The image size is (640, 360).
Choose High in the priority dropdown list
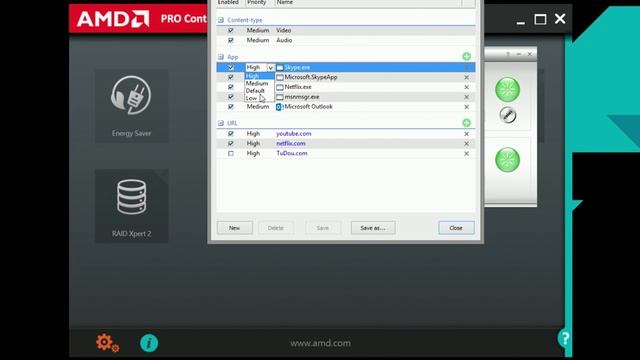pos(259,76)
